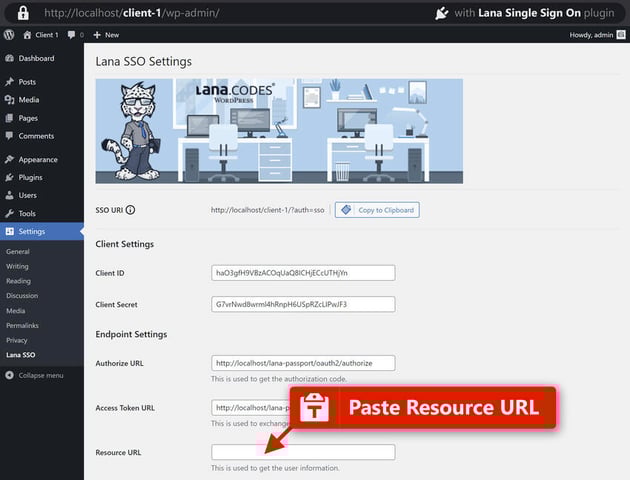Click the Pages menu item label
This screenshot has height=480, width=630.
[28, 118]
